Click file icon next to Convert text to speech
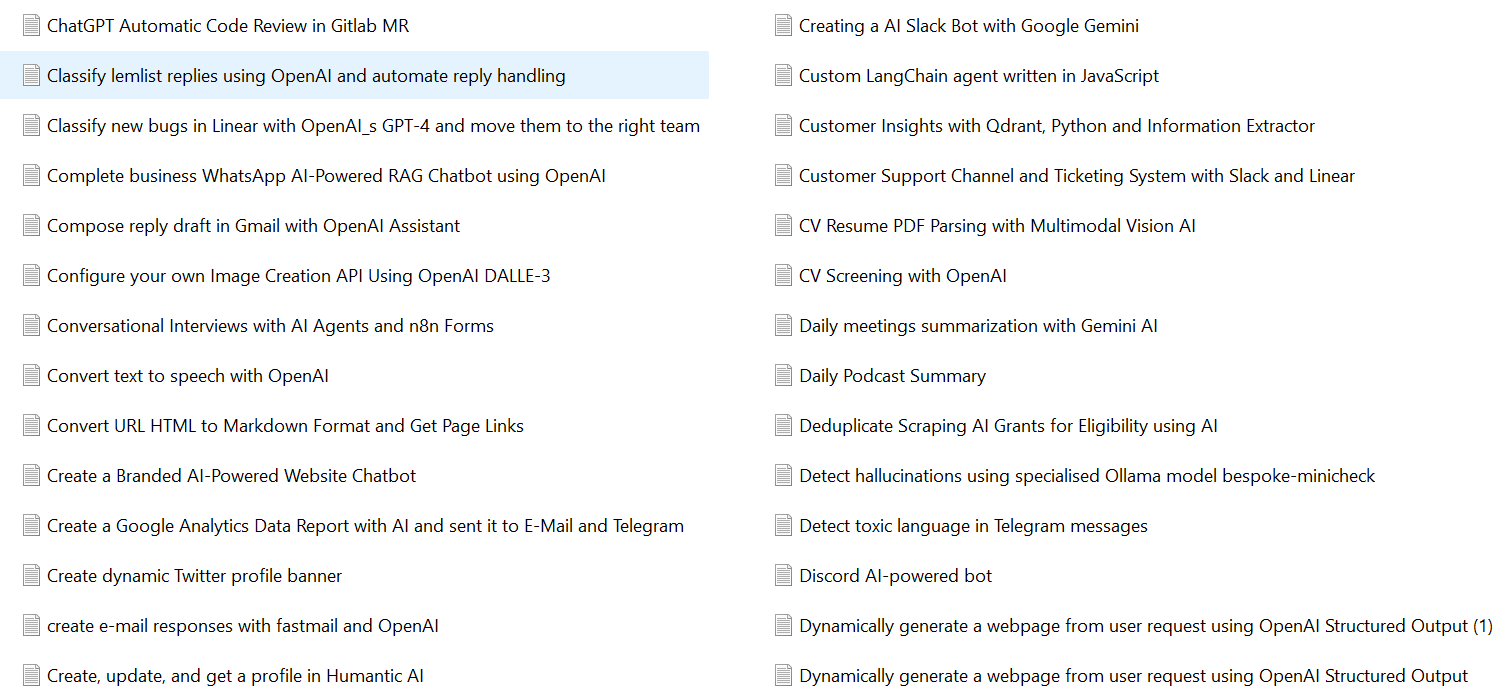 click(x=31, y=376)
